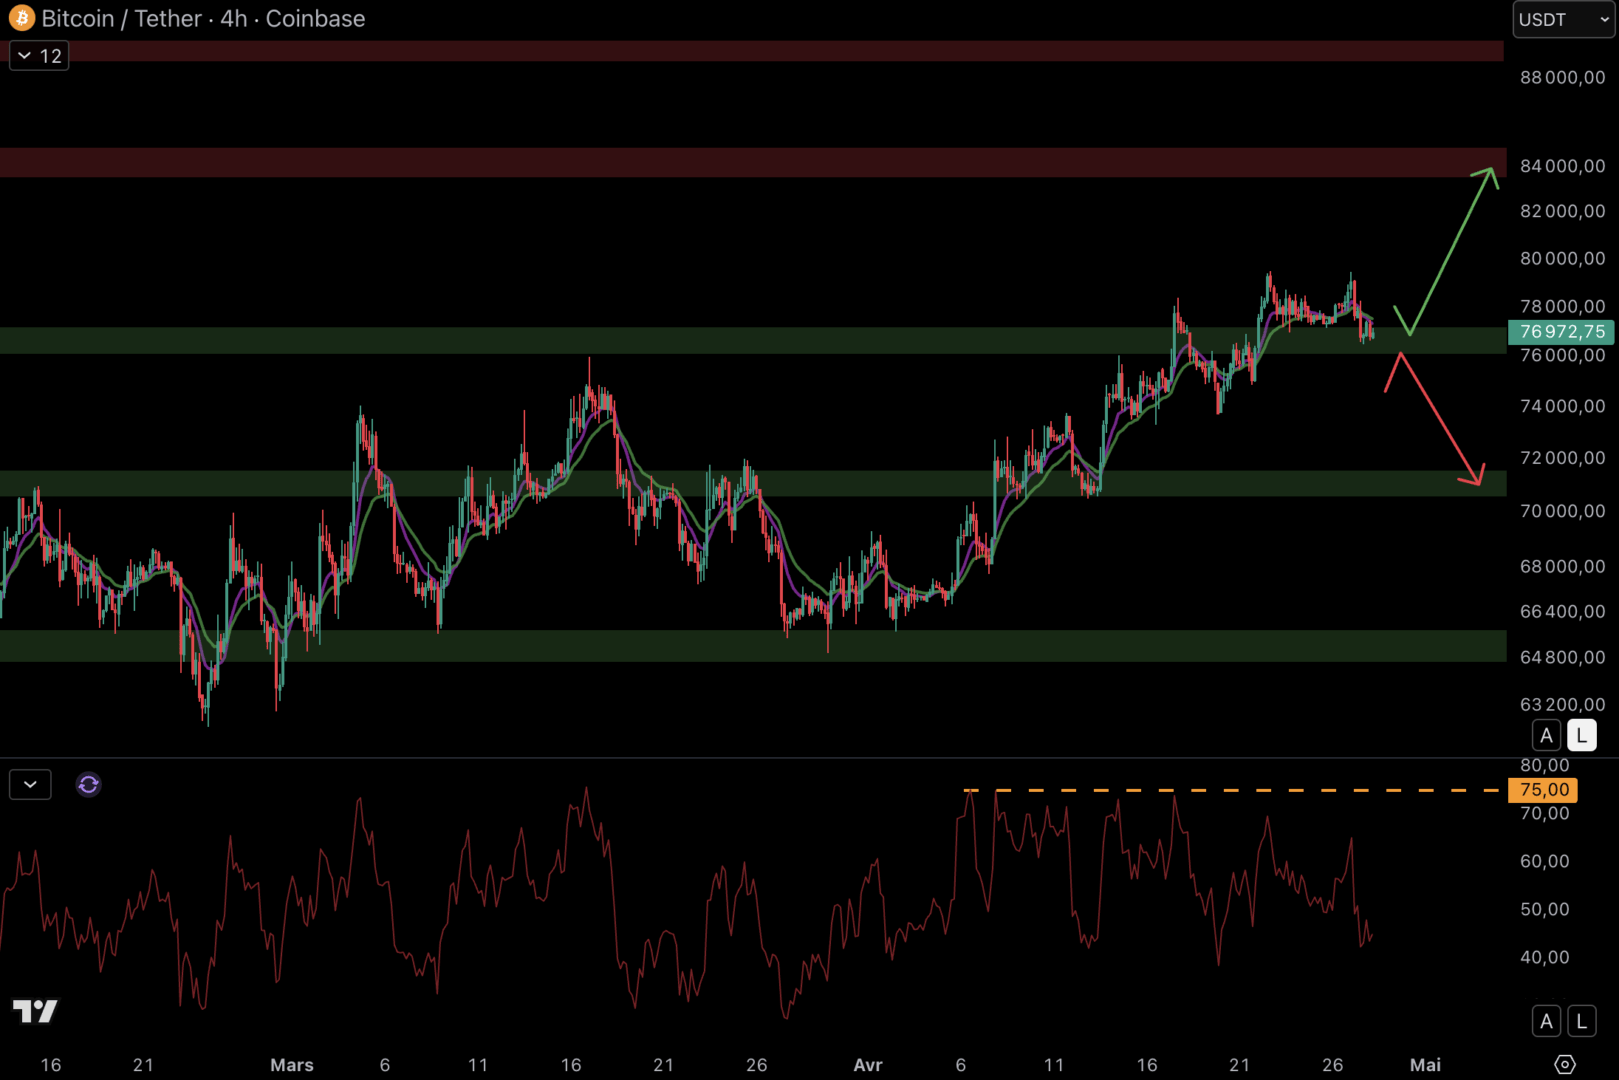Expand the oscillator pane legend chevron

[30, 785]
